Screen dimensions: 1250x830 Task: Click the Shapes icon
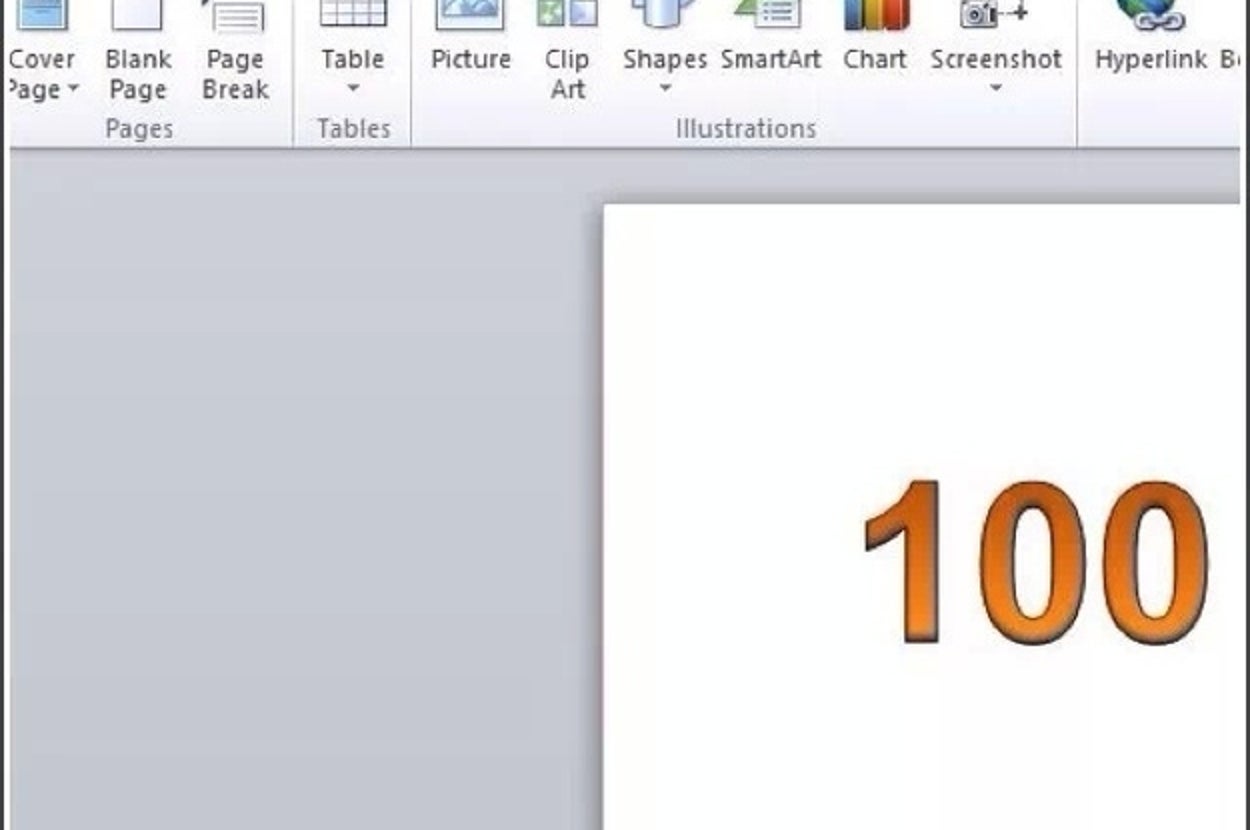664,14
